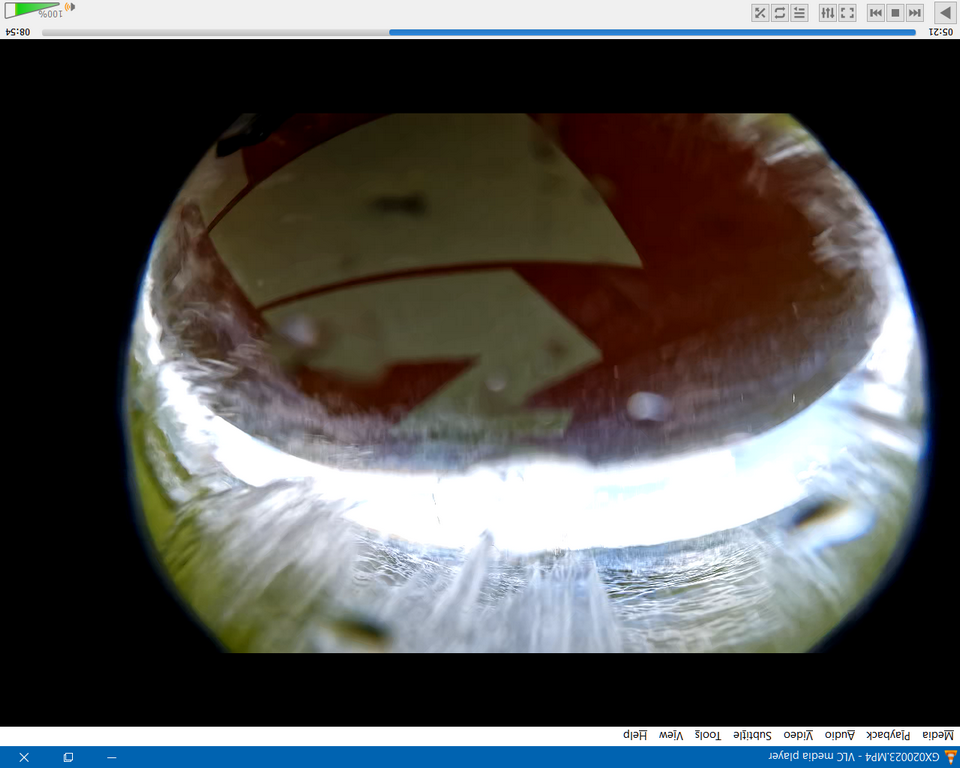Click the elapsed time label 05:21
The image size is (960, 768).
click(940, 32)
